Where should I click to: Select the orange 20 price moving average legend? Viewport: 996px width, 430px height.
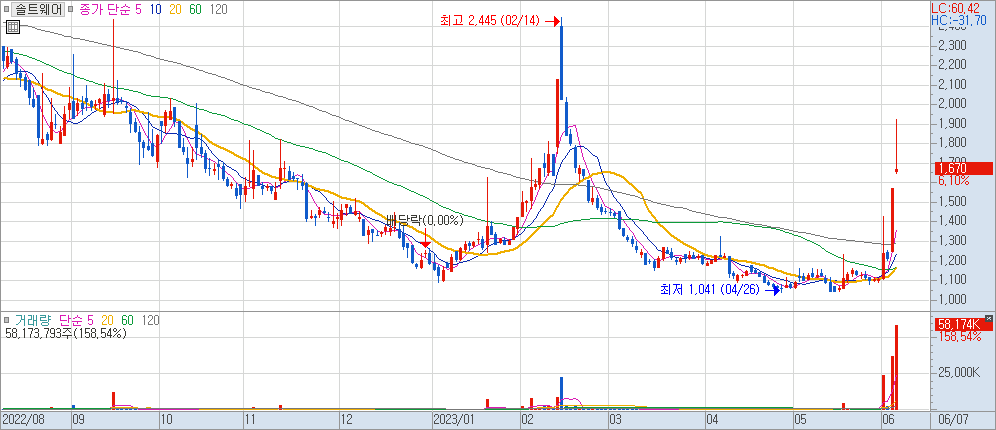coord(176,10)
